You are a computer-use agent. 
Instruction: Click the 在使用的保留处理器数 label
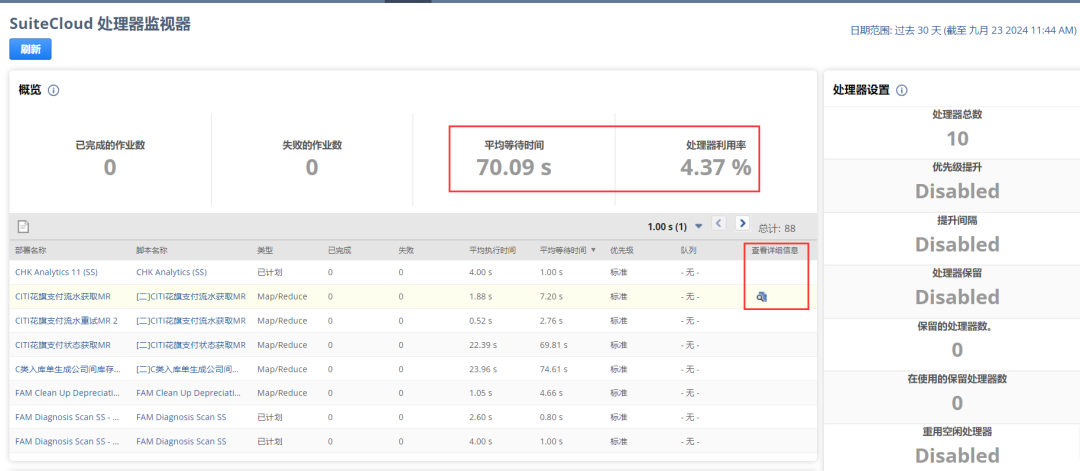click(957, 379)
